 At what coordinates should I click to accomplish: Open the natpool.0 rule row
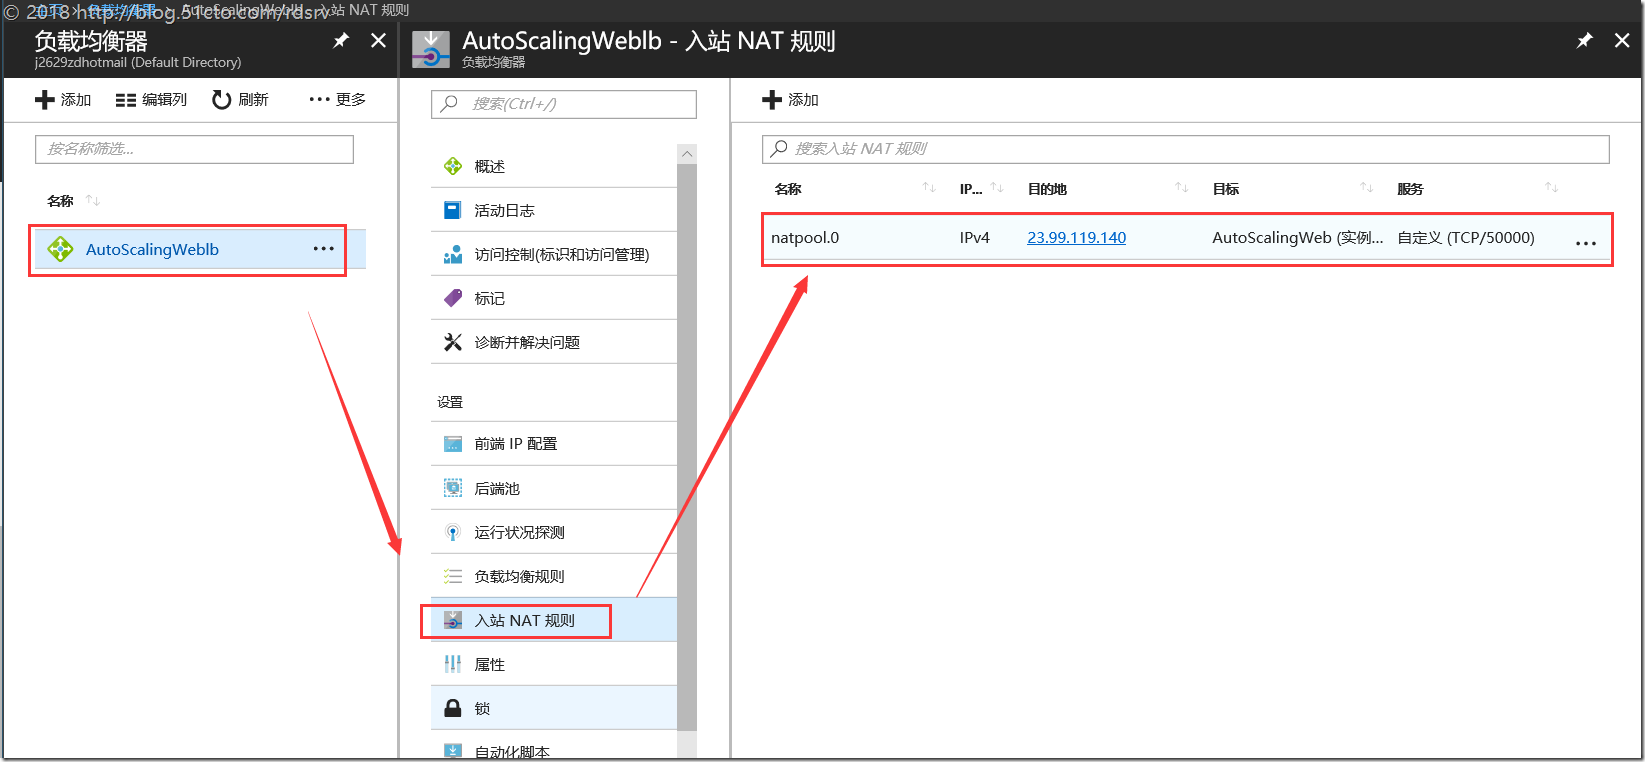[1187, 238]
